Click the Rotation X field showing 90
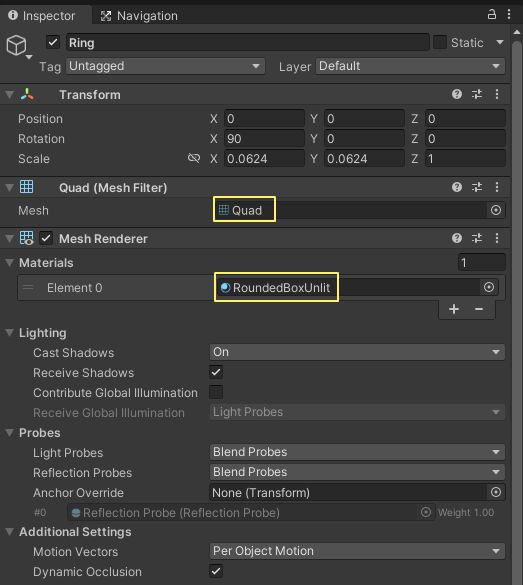The height and width of the screenshot is (585, 523). point(264,139)
